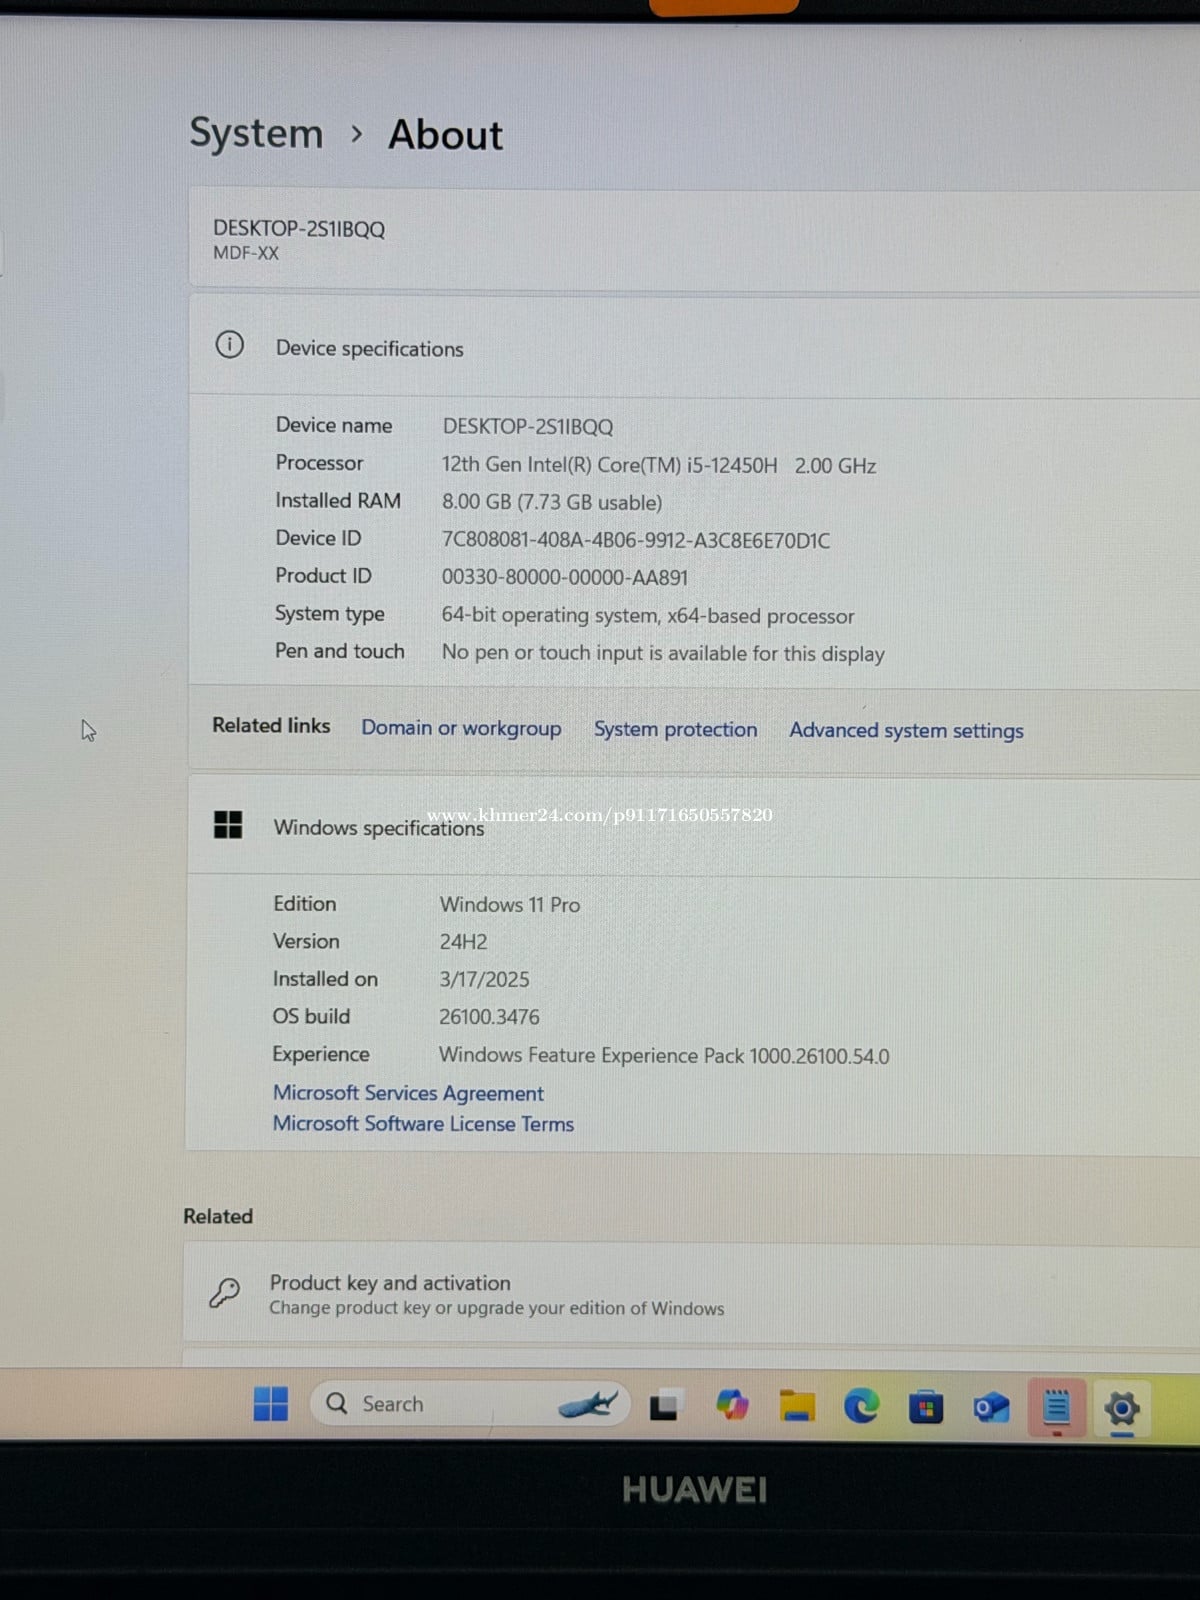Select the No pen or touch input text
The height and width of the screenshot is (1600, 1200).
click(x=663, y=653)
